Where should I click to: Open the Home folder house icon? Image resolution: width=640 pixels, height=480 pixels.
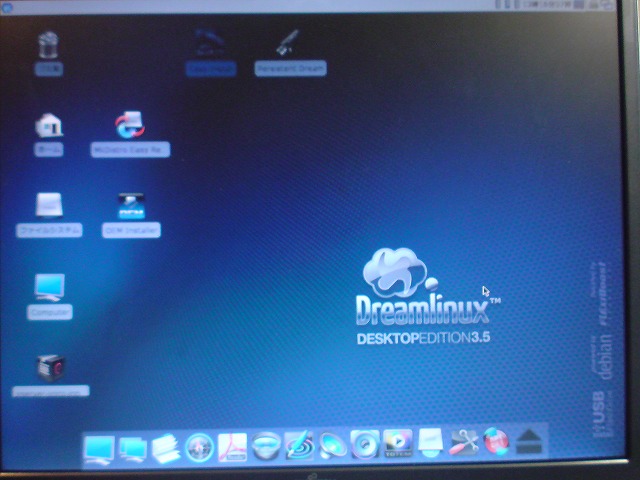[x=49, y=125]
